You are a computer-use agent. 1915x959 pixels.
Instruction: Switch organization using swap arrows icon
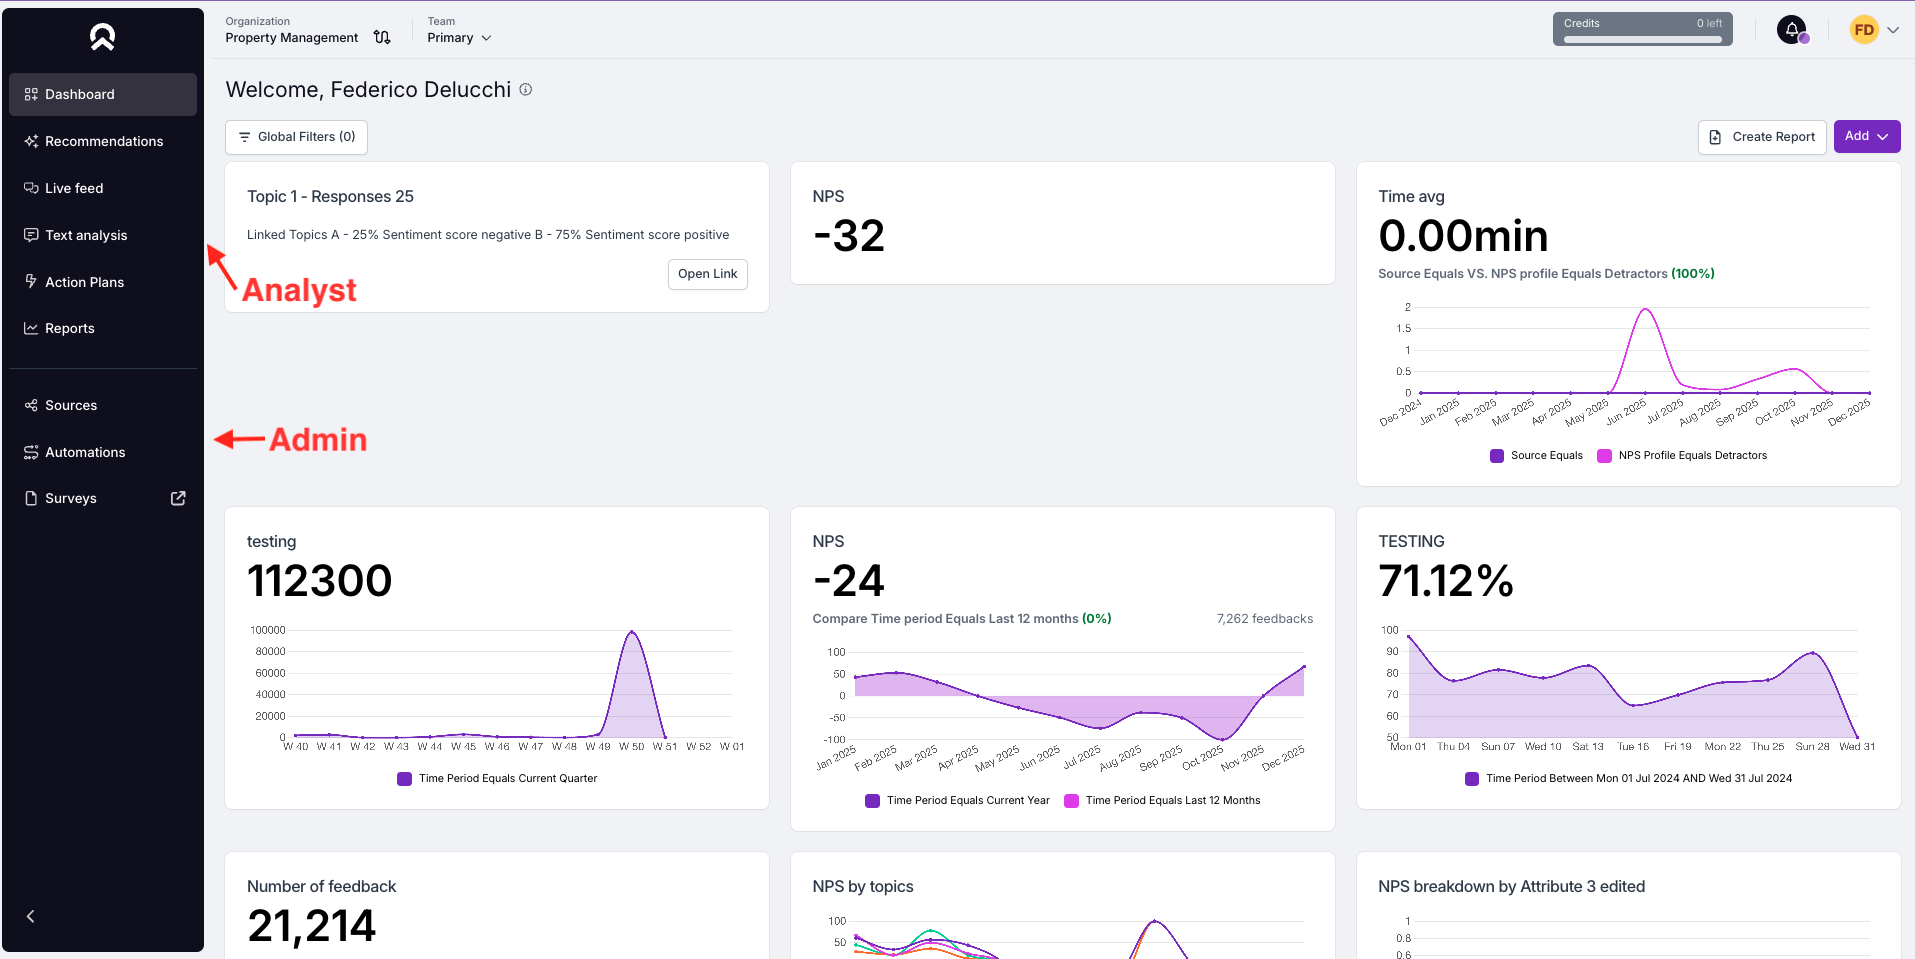coord(382,37)
